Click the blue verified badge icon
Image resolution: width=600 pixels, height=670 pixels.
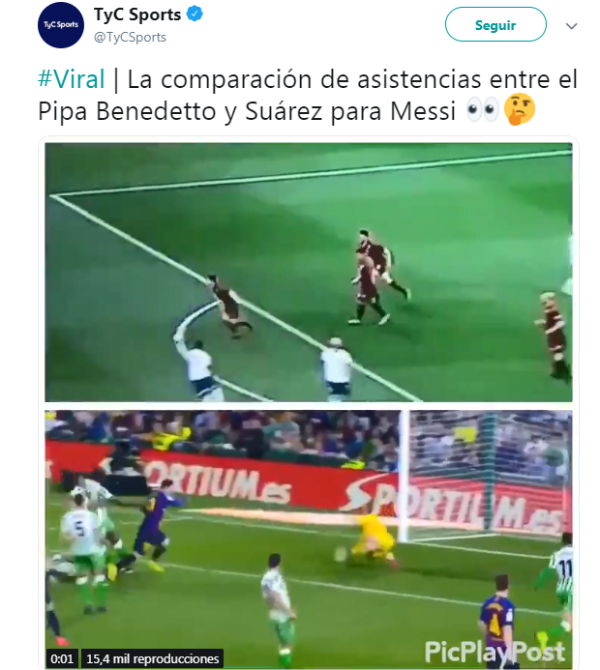click(195, 14)
